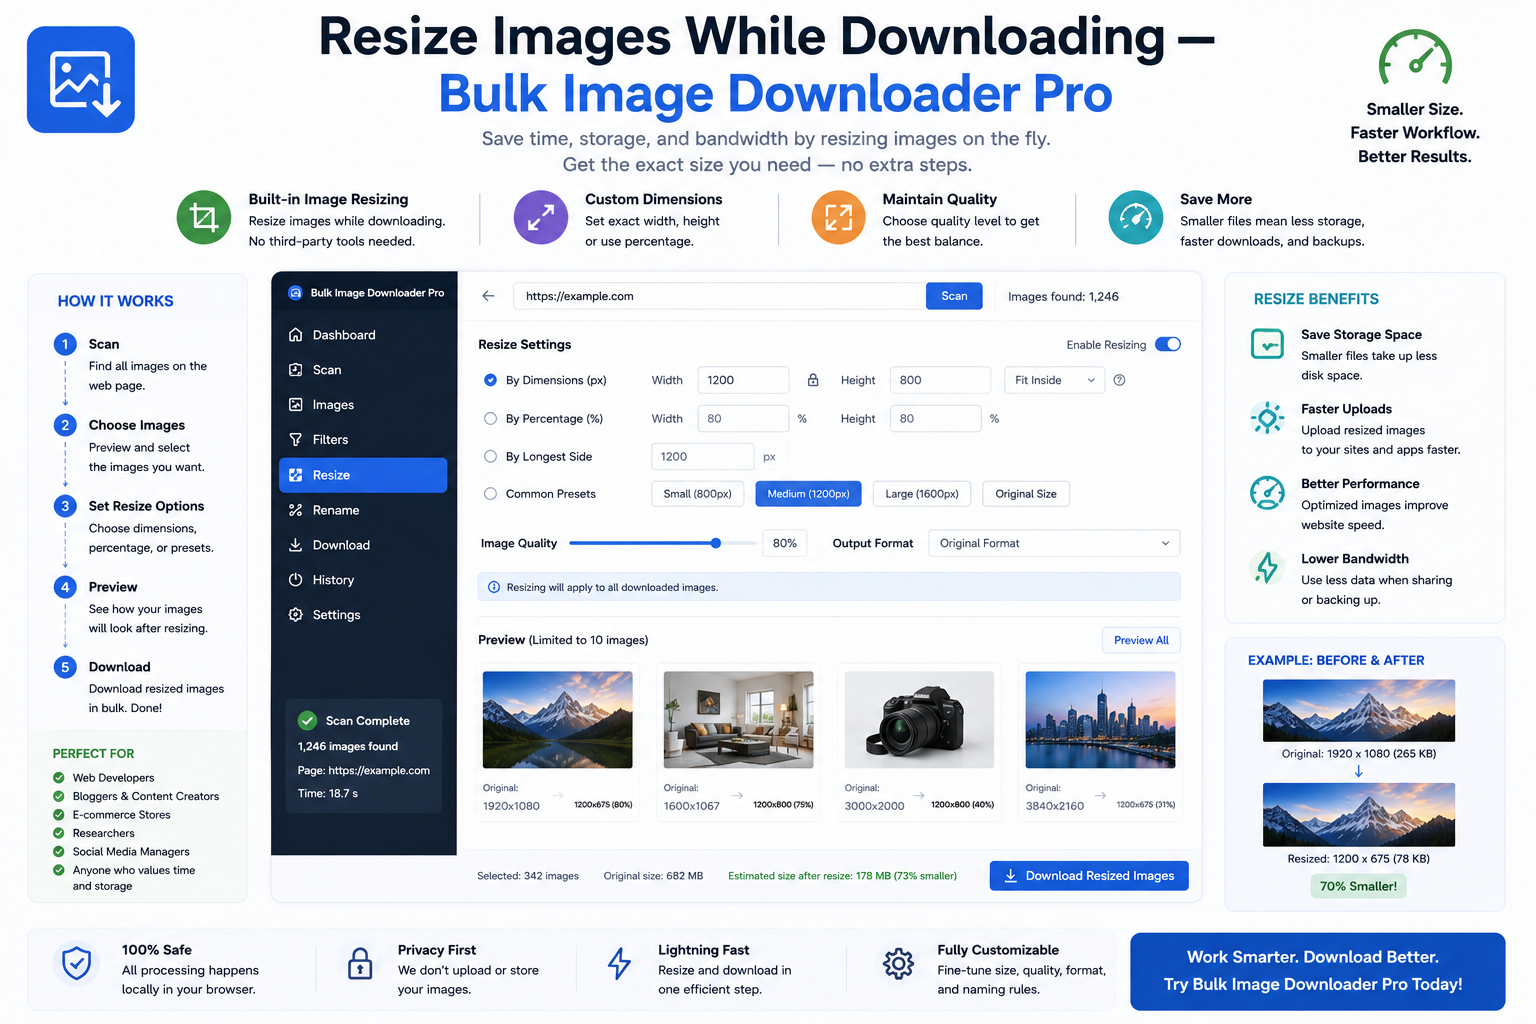Click the 100% Safe shield icon
The height and width of the screenshot is (1024, 1536).
[77, 964]
